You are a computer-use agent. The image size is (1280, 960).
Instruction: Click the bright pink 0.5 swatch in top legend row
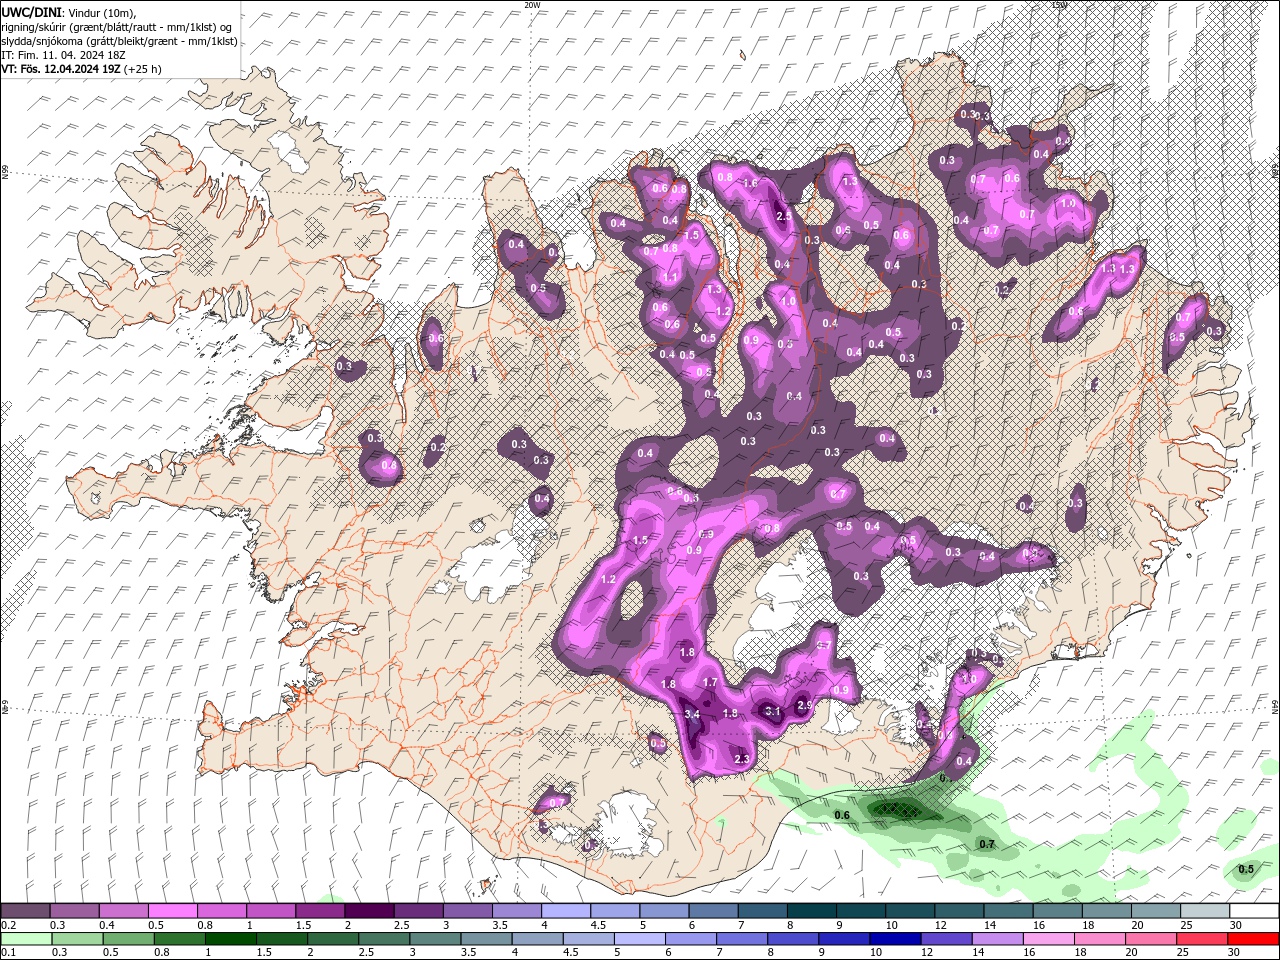(x=172, y=911)
